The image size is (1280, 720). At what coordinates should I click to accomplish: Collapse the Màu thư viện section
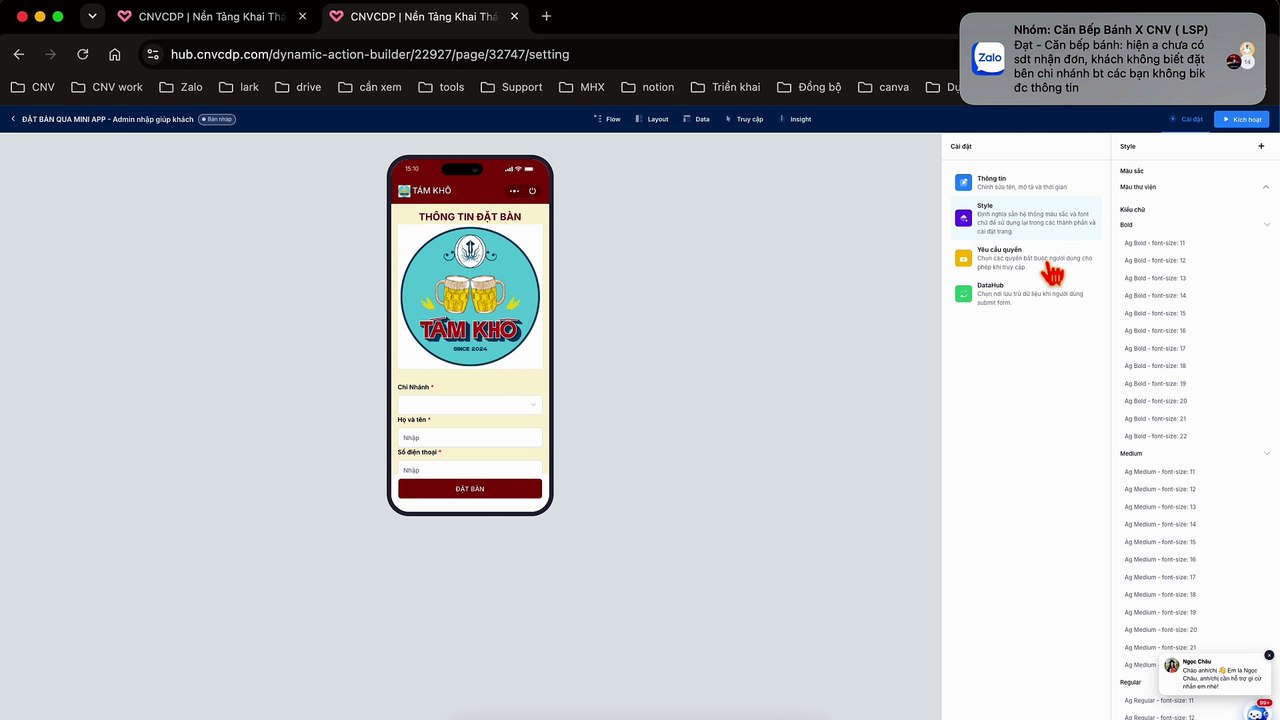click(1266, 187)
